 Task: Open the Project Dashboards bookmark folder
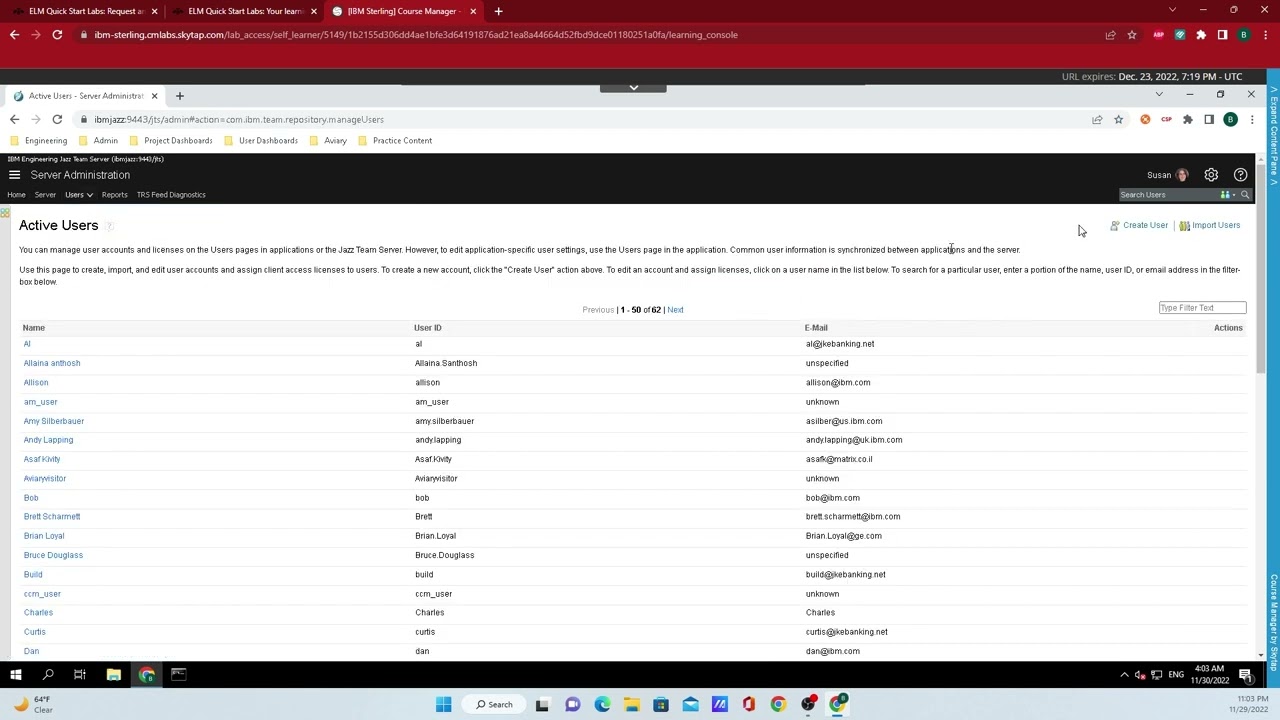tap(170, 141)
